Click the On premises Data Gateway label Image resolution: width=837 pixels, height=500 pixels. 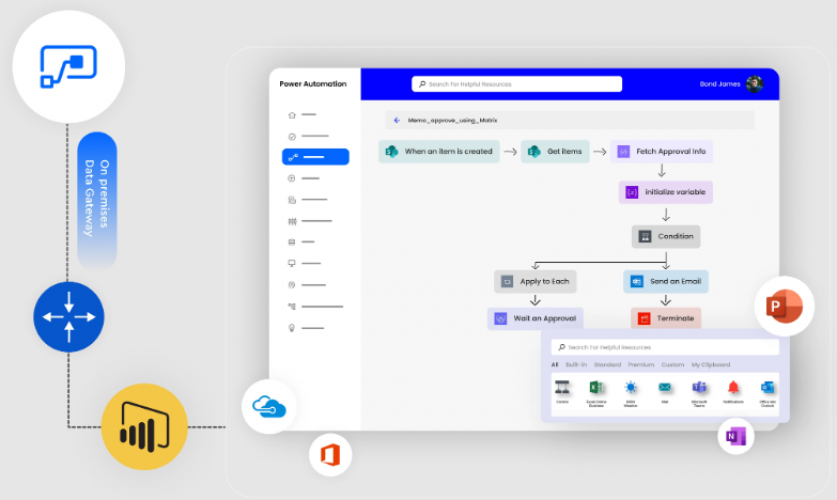tap(97, 199)
